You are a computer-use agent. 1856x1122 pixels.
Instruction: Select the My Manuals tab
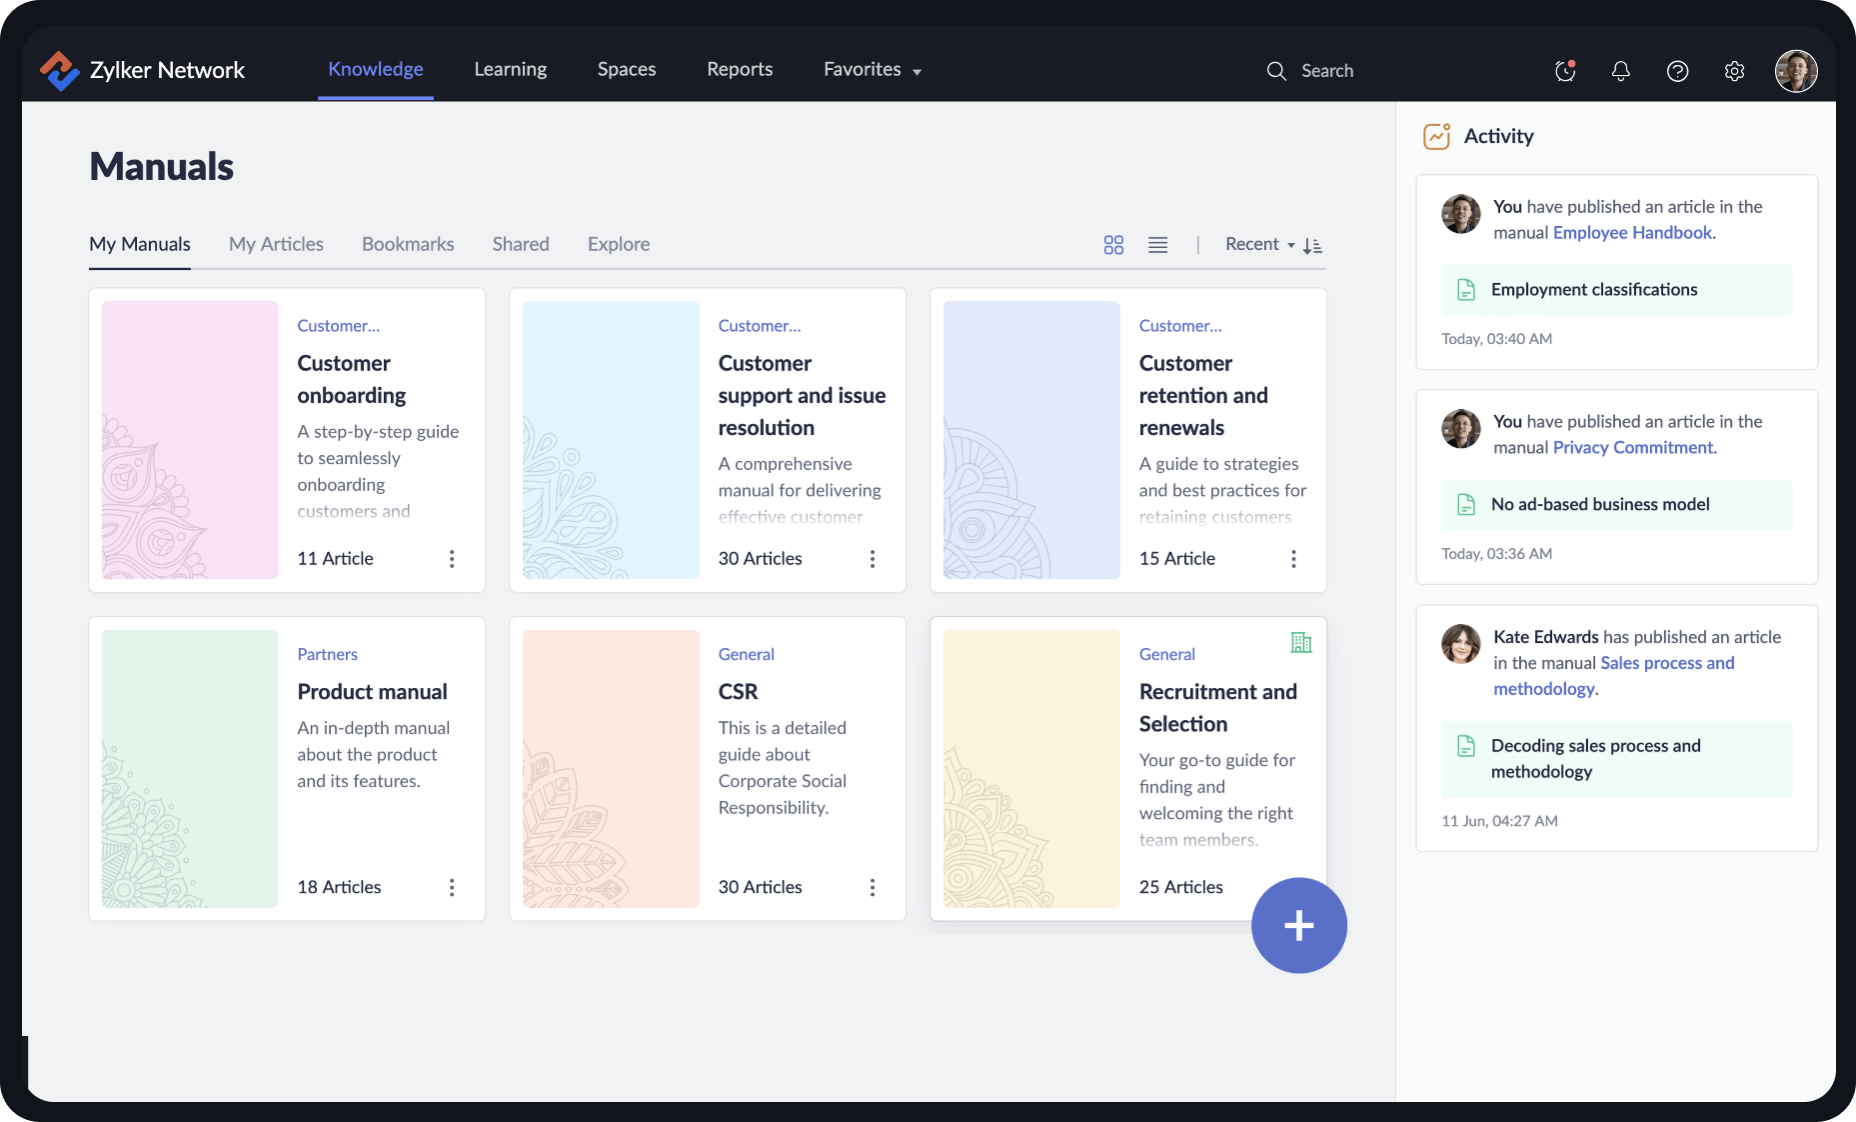point(140,244)
